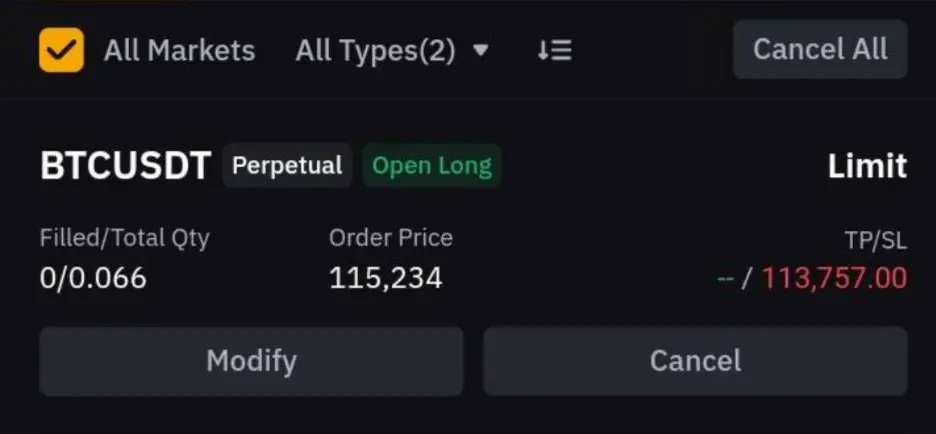This screenshot has width=936, height=434.
Task: Open the TP/SL label
Action: point(876,240)
